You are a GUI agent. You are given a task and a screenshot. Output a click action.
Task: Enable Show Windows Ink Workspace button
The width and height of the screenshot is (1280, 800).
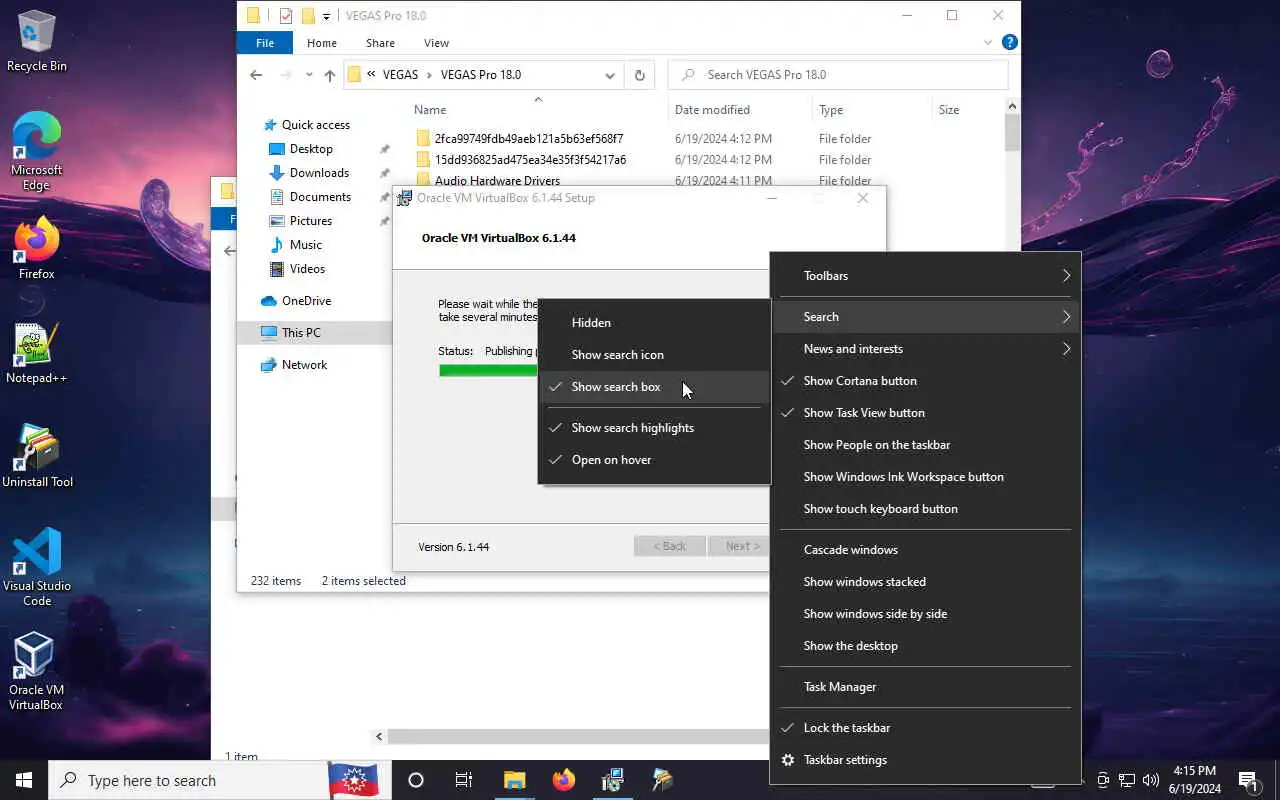click(925, 477)
